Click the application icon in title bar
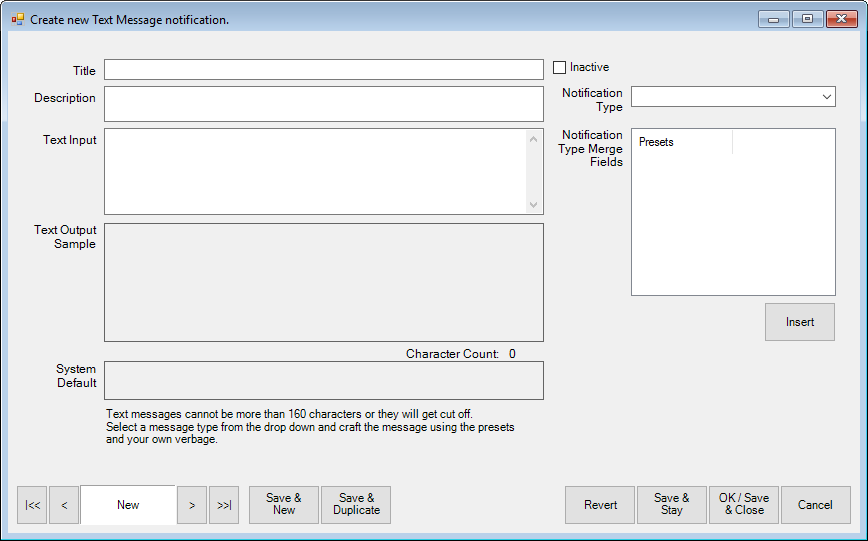868x541 pixels. click(18, 19)
